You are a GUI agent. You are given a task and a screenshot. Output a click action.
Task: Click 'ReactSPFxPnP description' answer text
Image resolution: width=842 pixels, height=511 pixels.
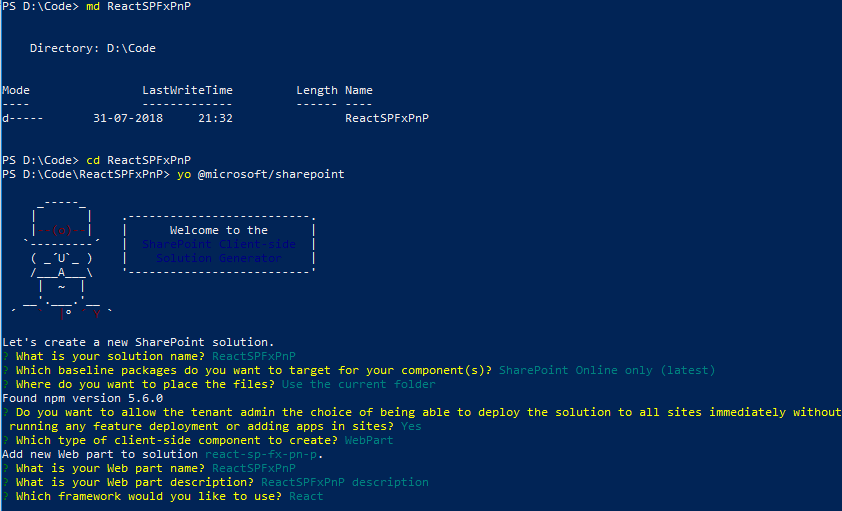point(345,482)
